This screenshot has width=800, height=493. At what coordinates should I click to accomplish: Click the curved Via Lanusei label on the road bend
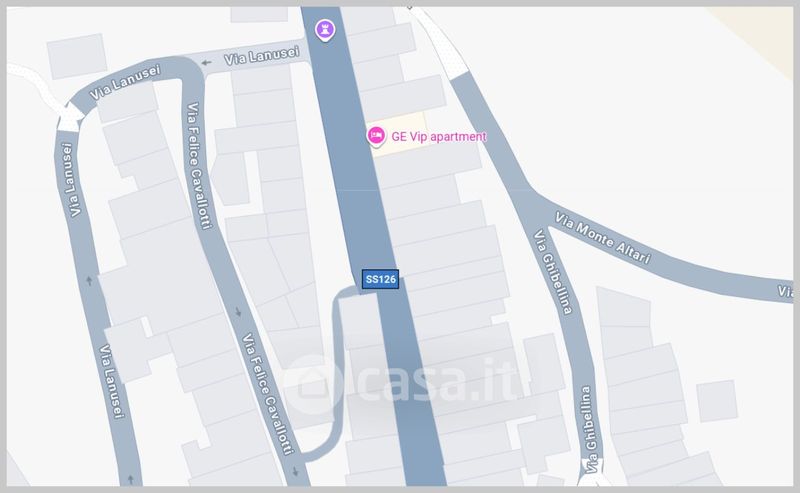tap(125, 82)
